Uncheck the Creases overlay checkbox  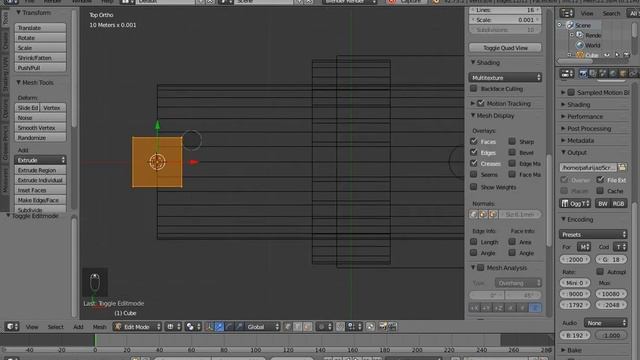[473, 163]
